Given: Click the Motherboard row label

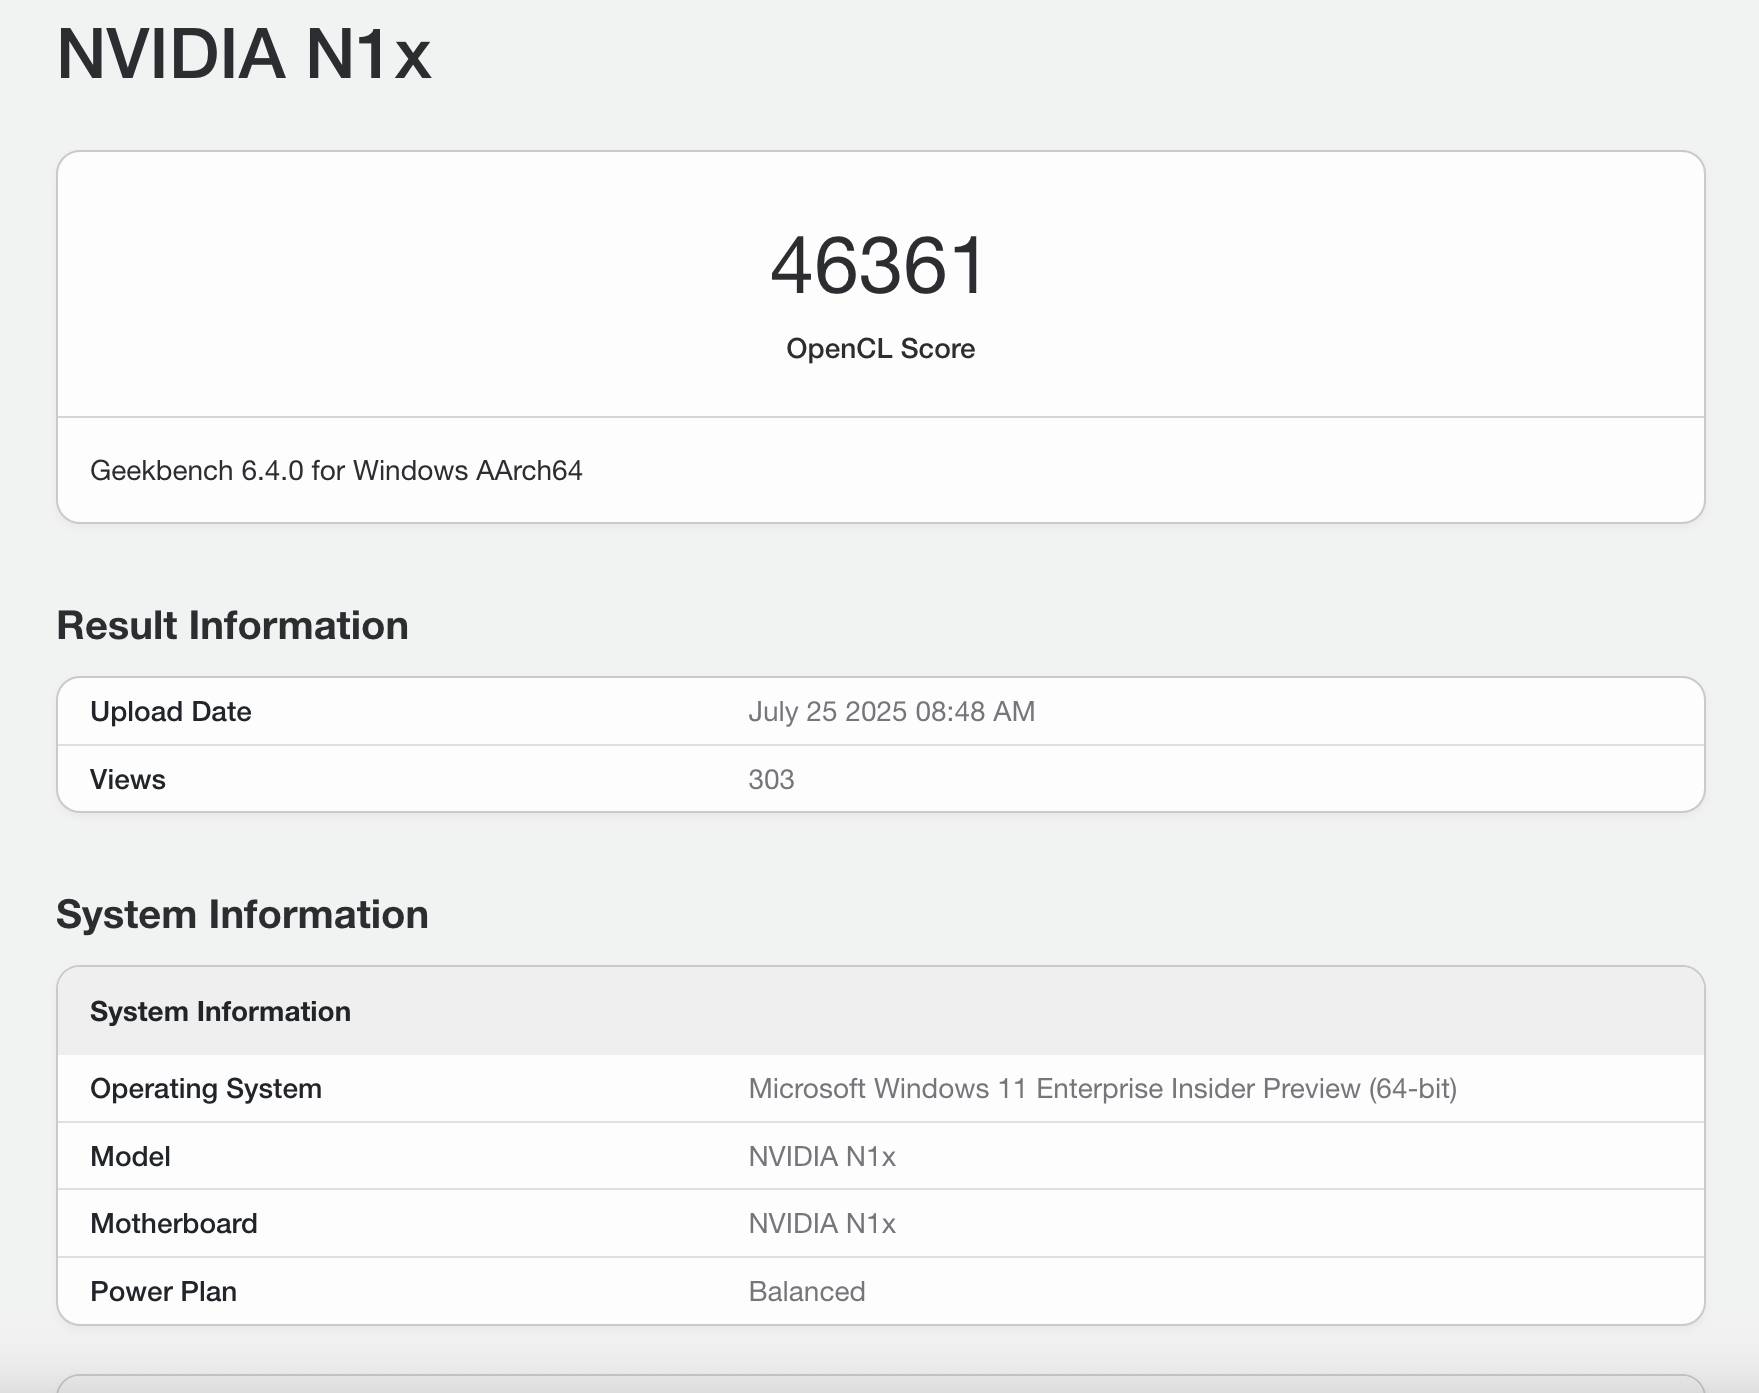Looking at the screenshot, I should tap(174, 1224).
